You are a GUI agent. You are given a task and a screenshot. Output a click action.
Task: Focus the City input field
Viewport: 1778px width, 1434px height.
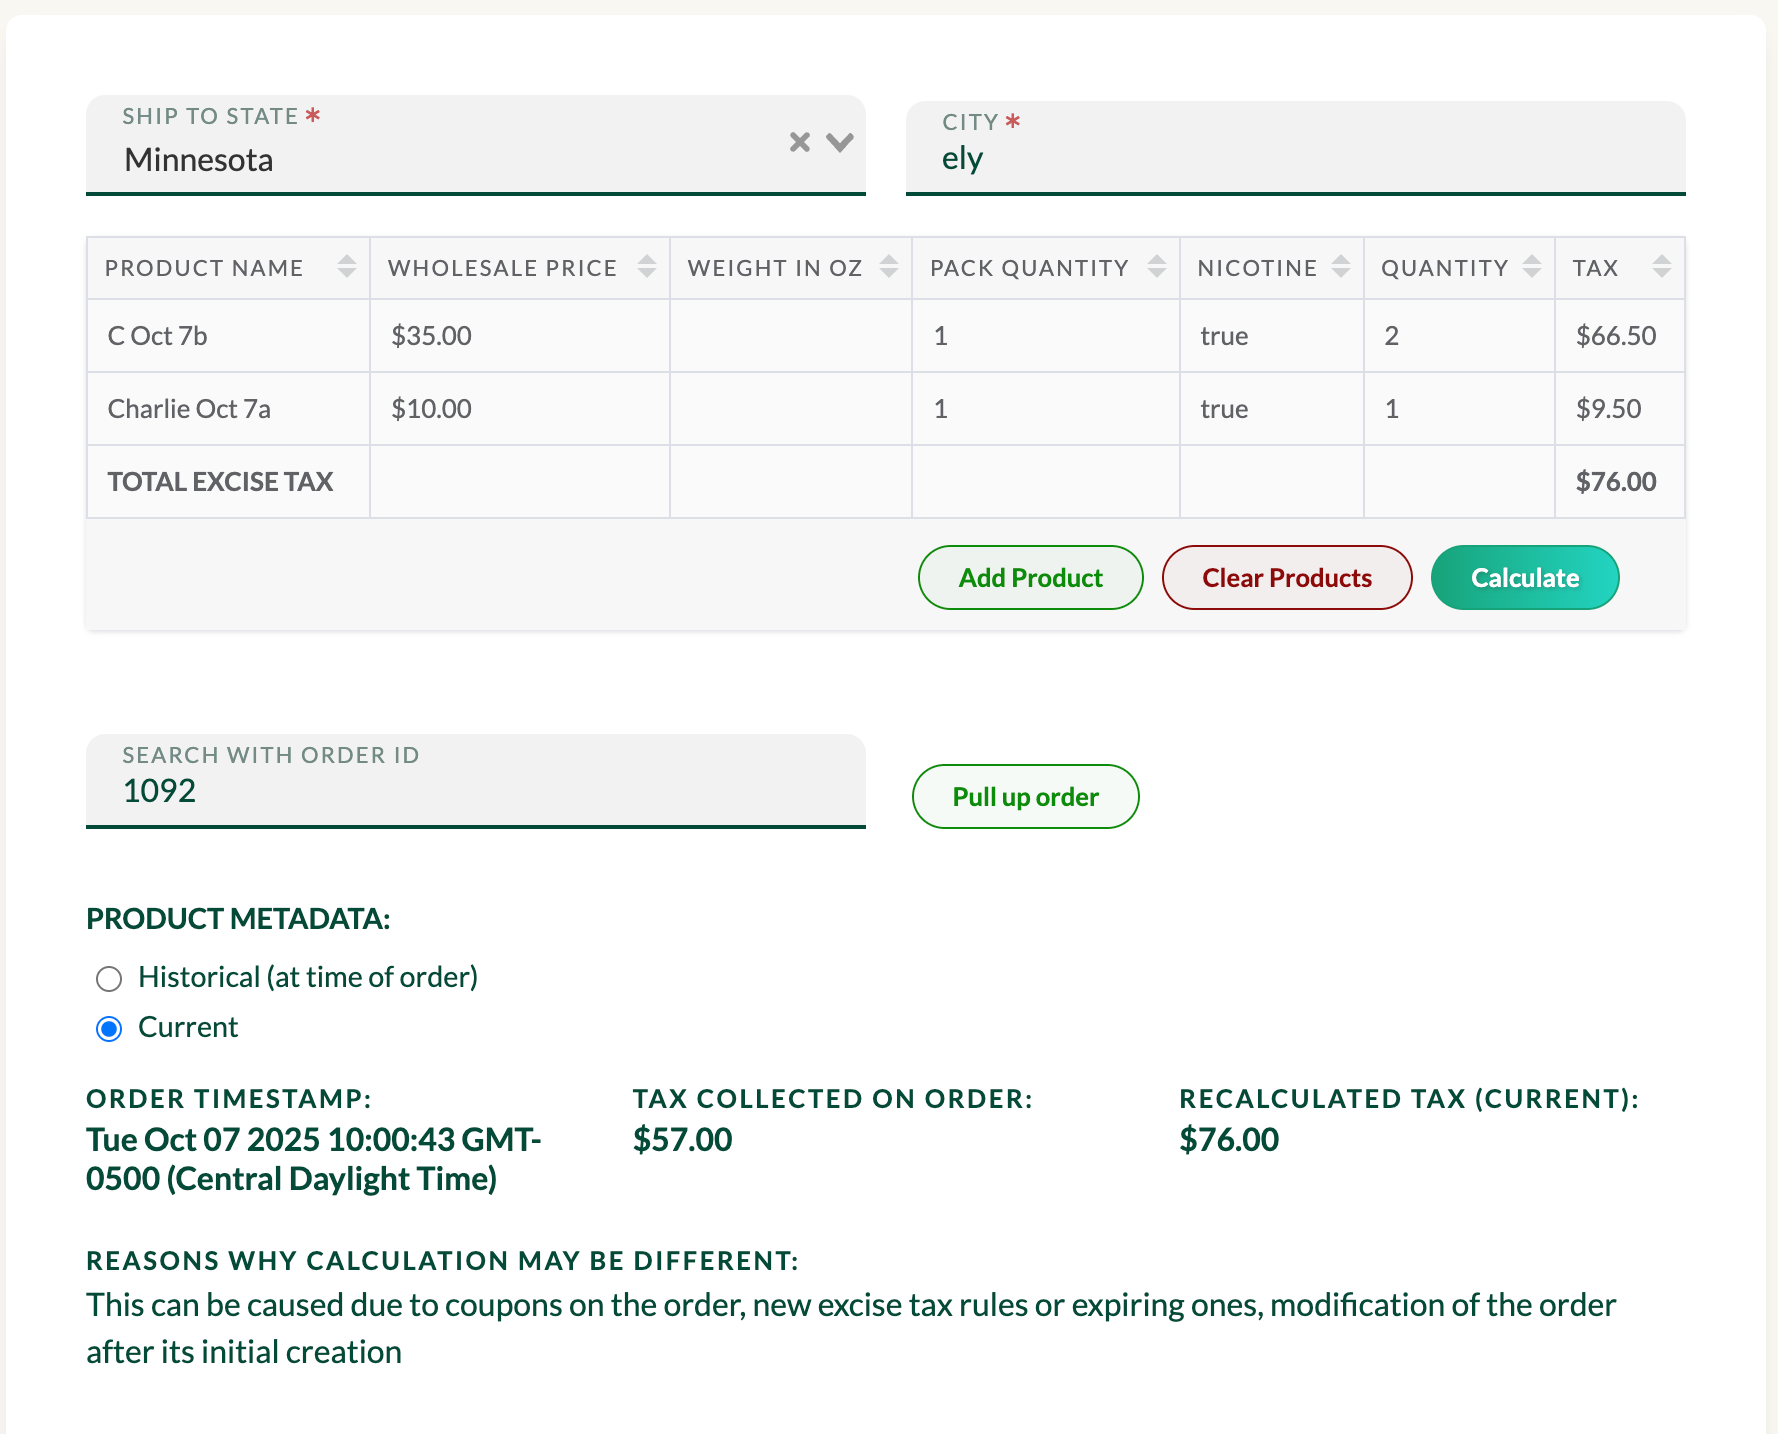1294,158
